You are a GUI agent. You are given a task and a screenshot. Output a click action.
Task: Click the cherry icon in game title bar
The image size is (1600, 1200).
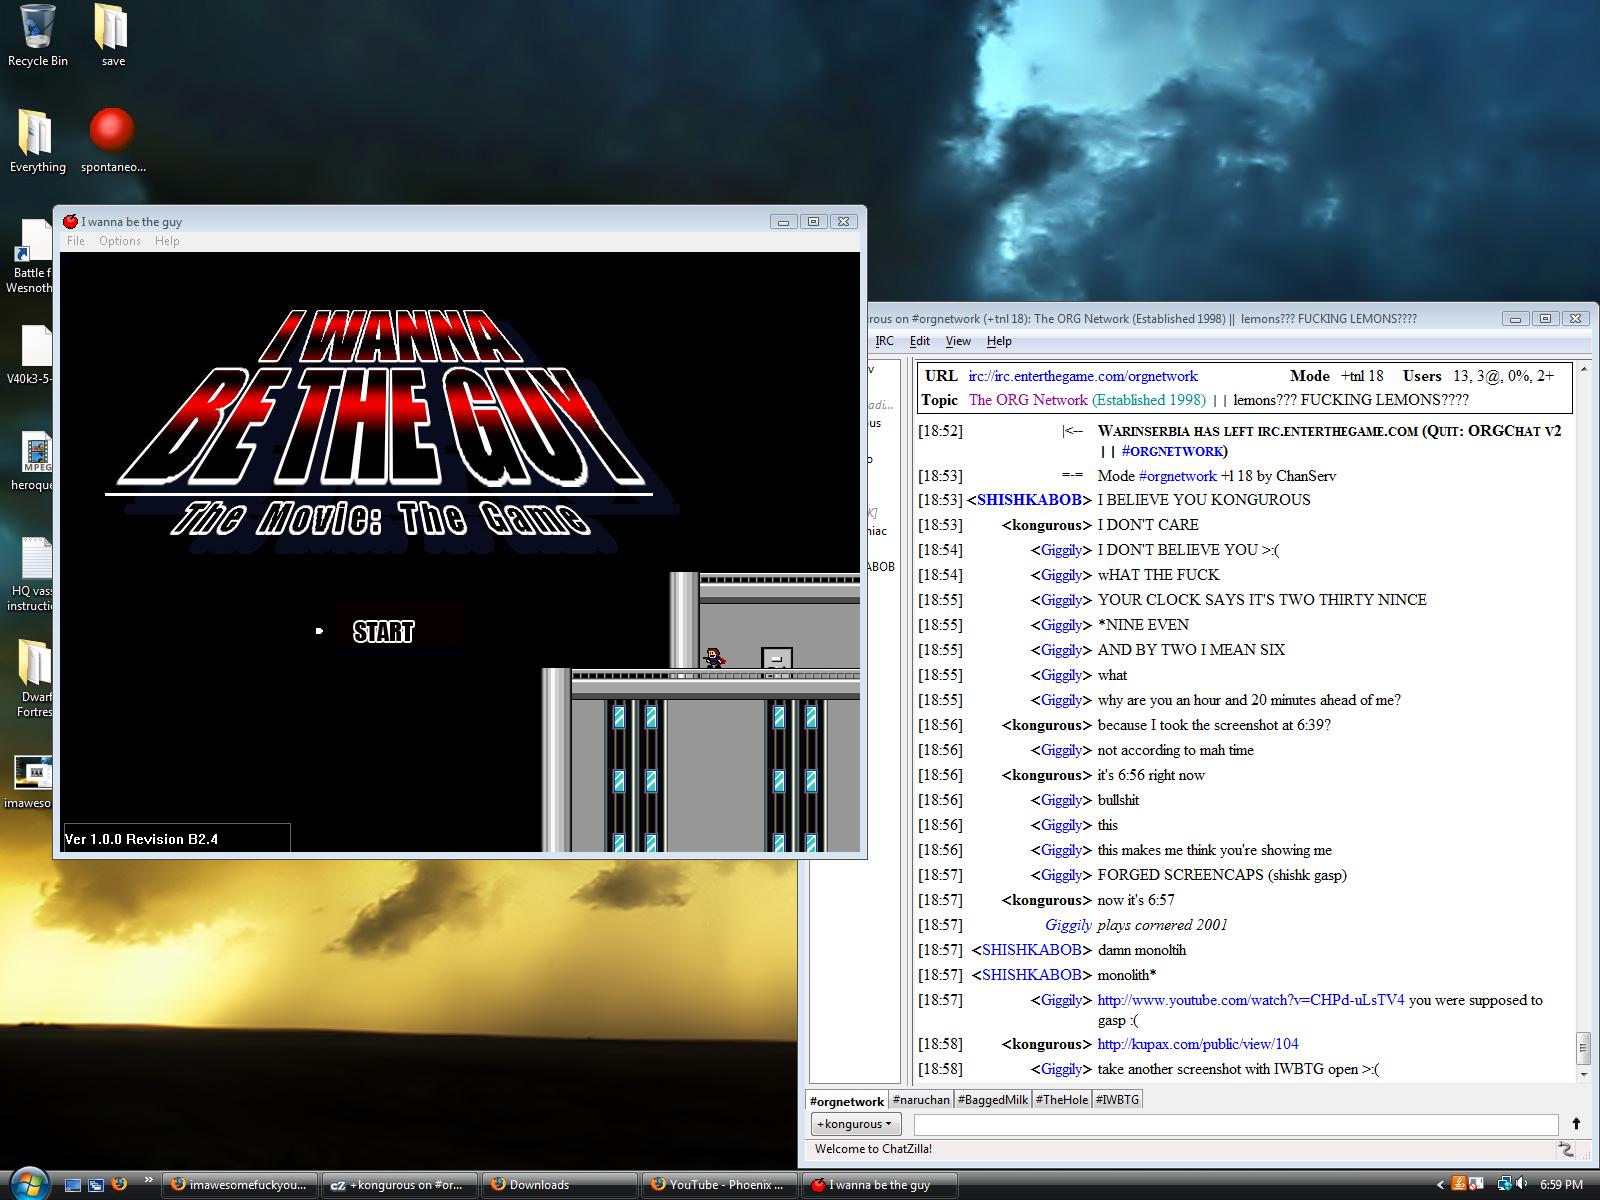click(70, 221)
